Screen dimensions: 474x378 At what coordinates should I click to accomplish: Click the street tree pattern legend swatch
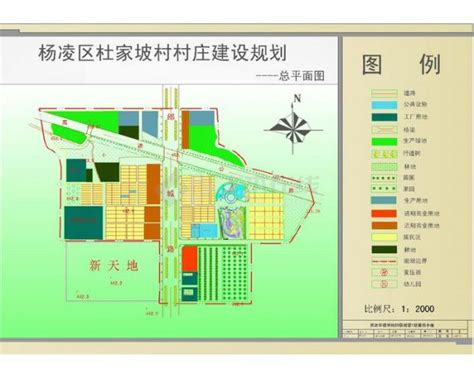(x=384, y=154)
